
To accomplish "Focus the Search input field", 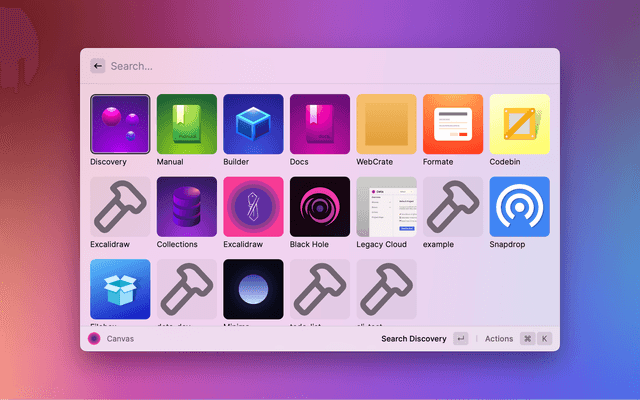I will click(x=320, y=66).
